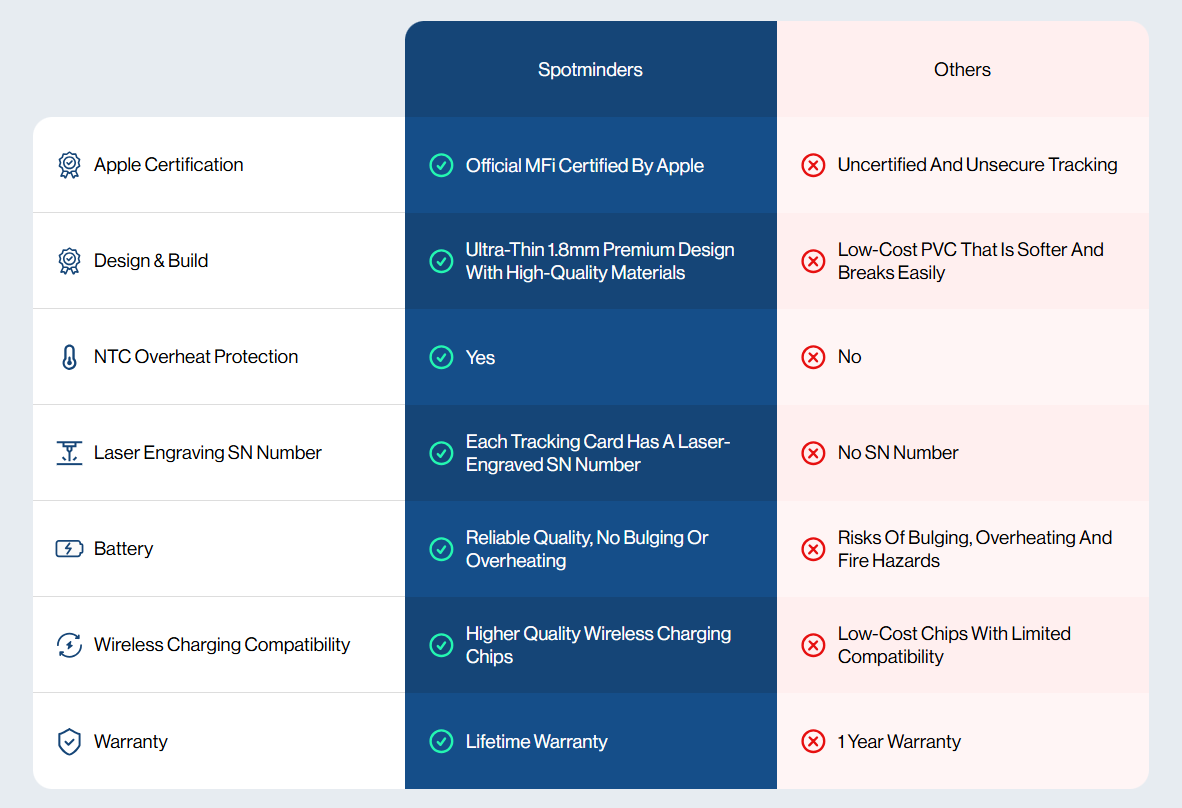Click Low-Cost Chips With Limited Compatibility text
This screenshot has height=808, width=1182.
point(954,645)
